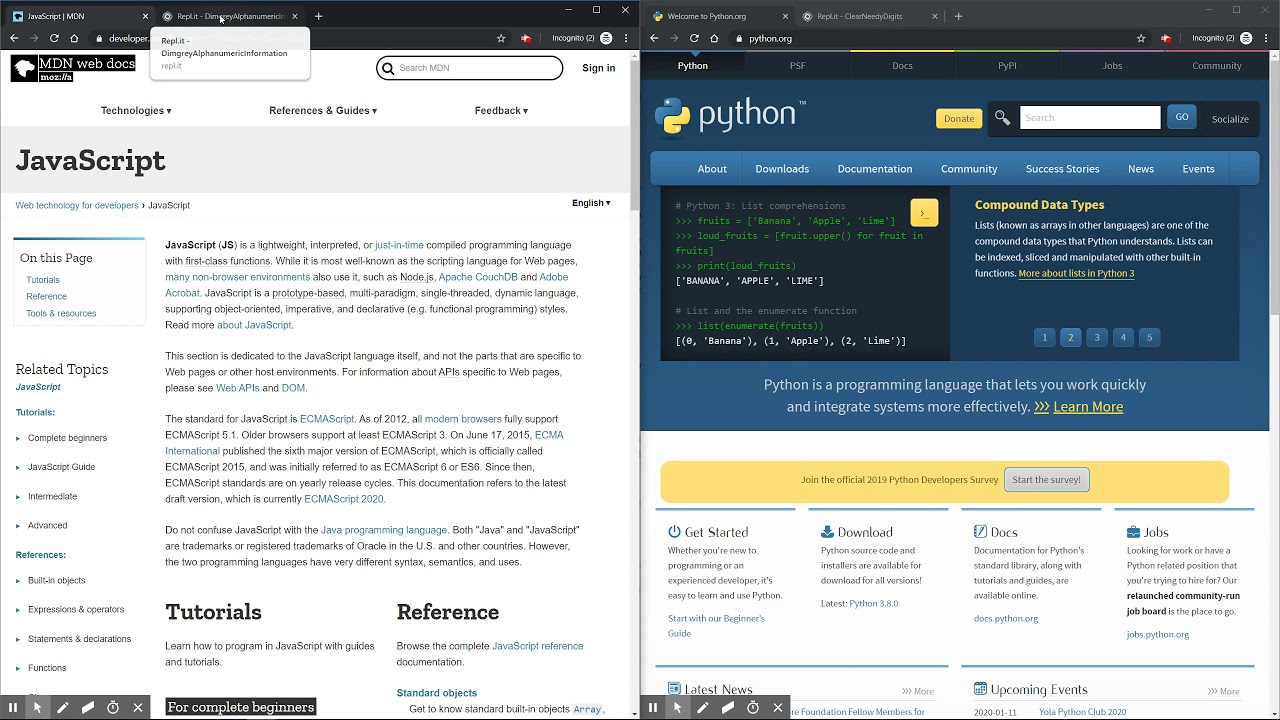
Task: Click the Python logo
Action: (x=730, y=116)
